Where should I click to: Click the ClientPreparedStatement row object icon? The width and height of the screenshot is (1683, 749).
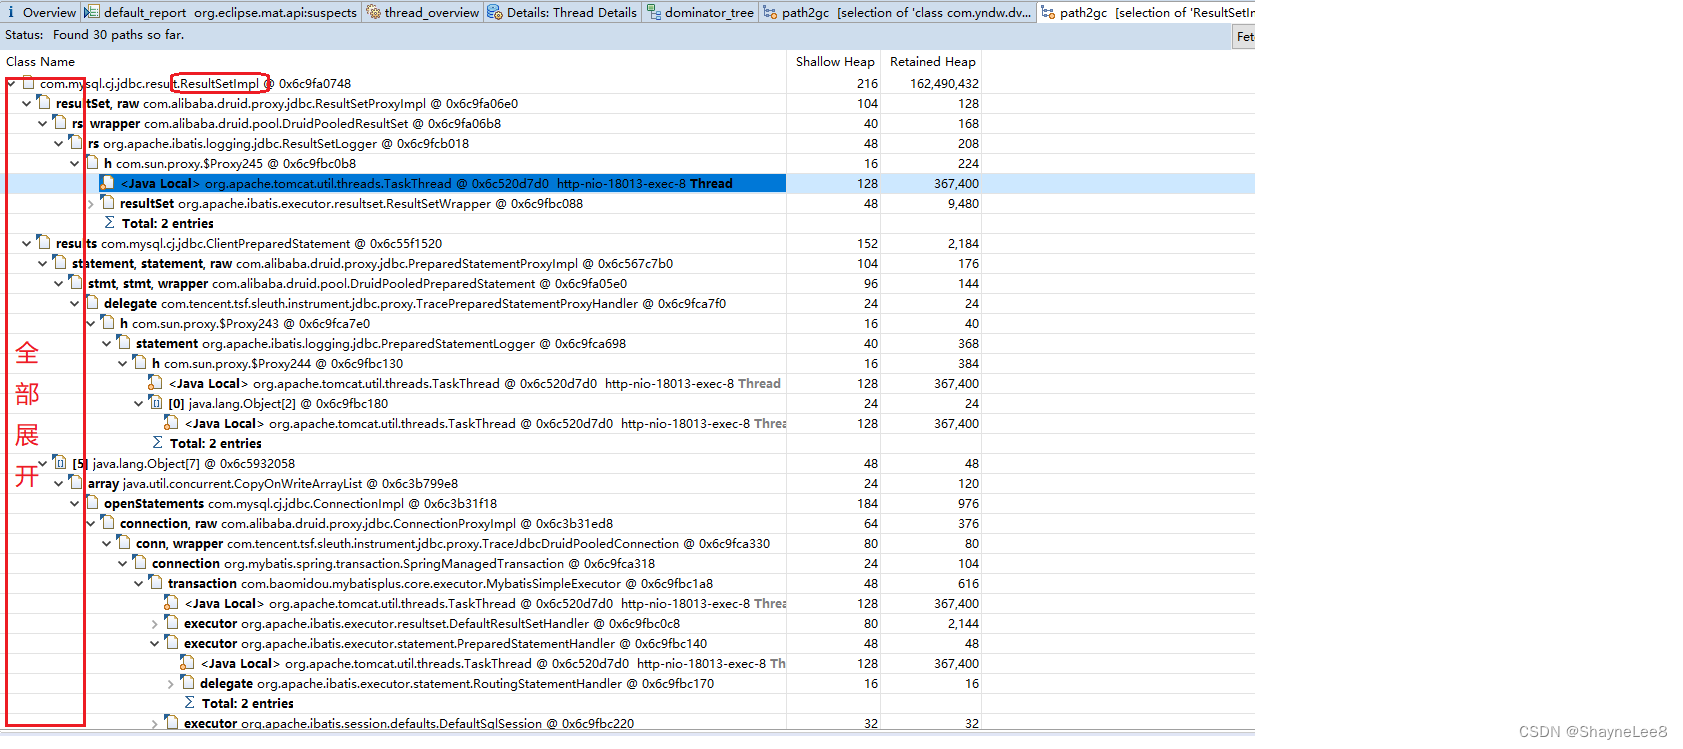point(44,243)
